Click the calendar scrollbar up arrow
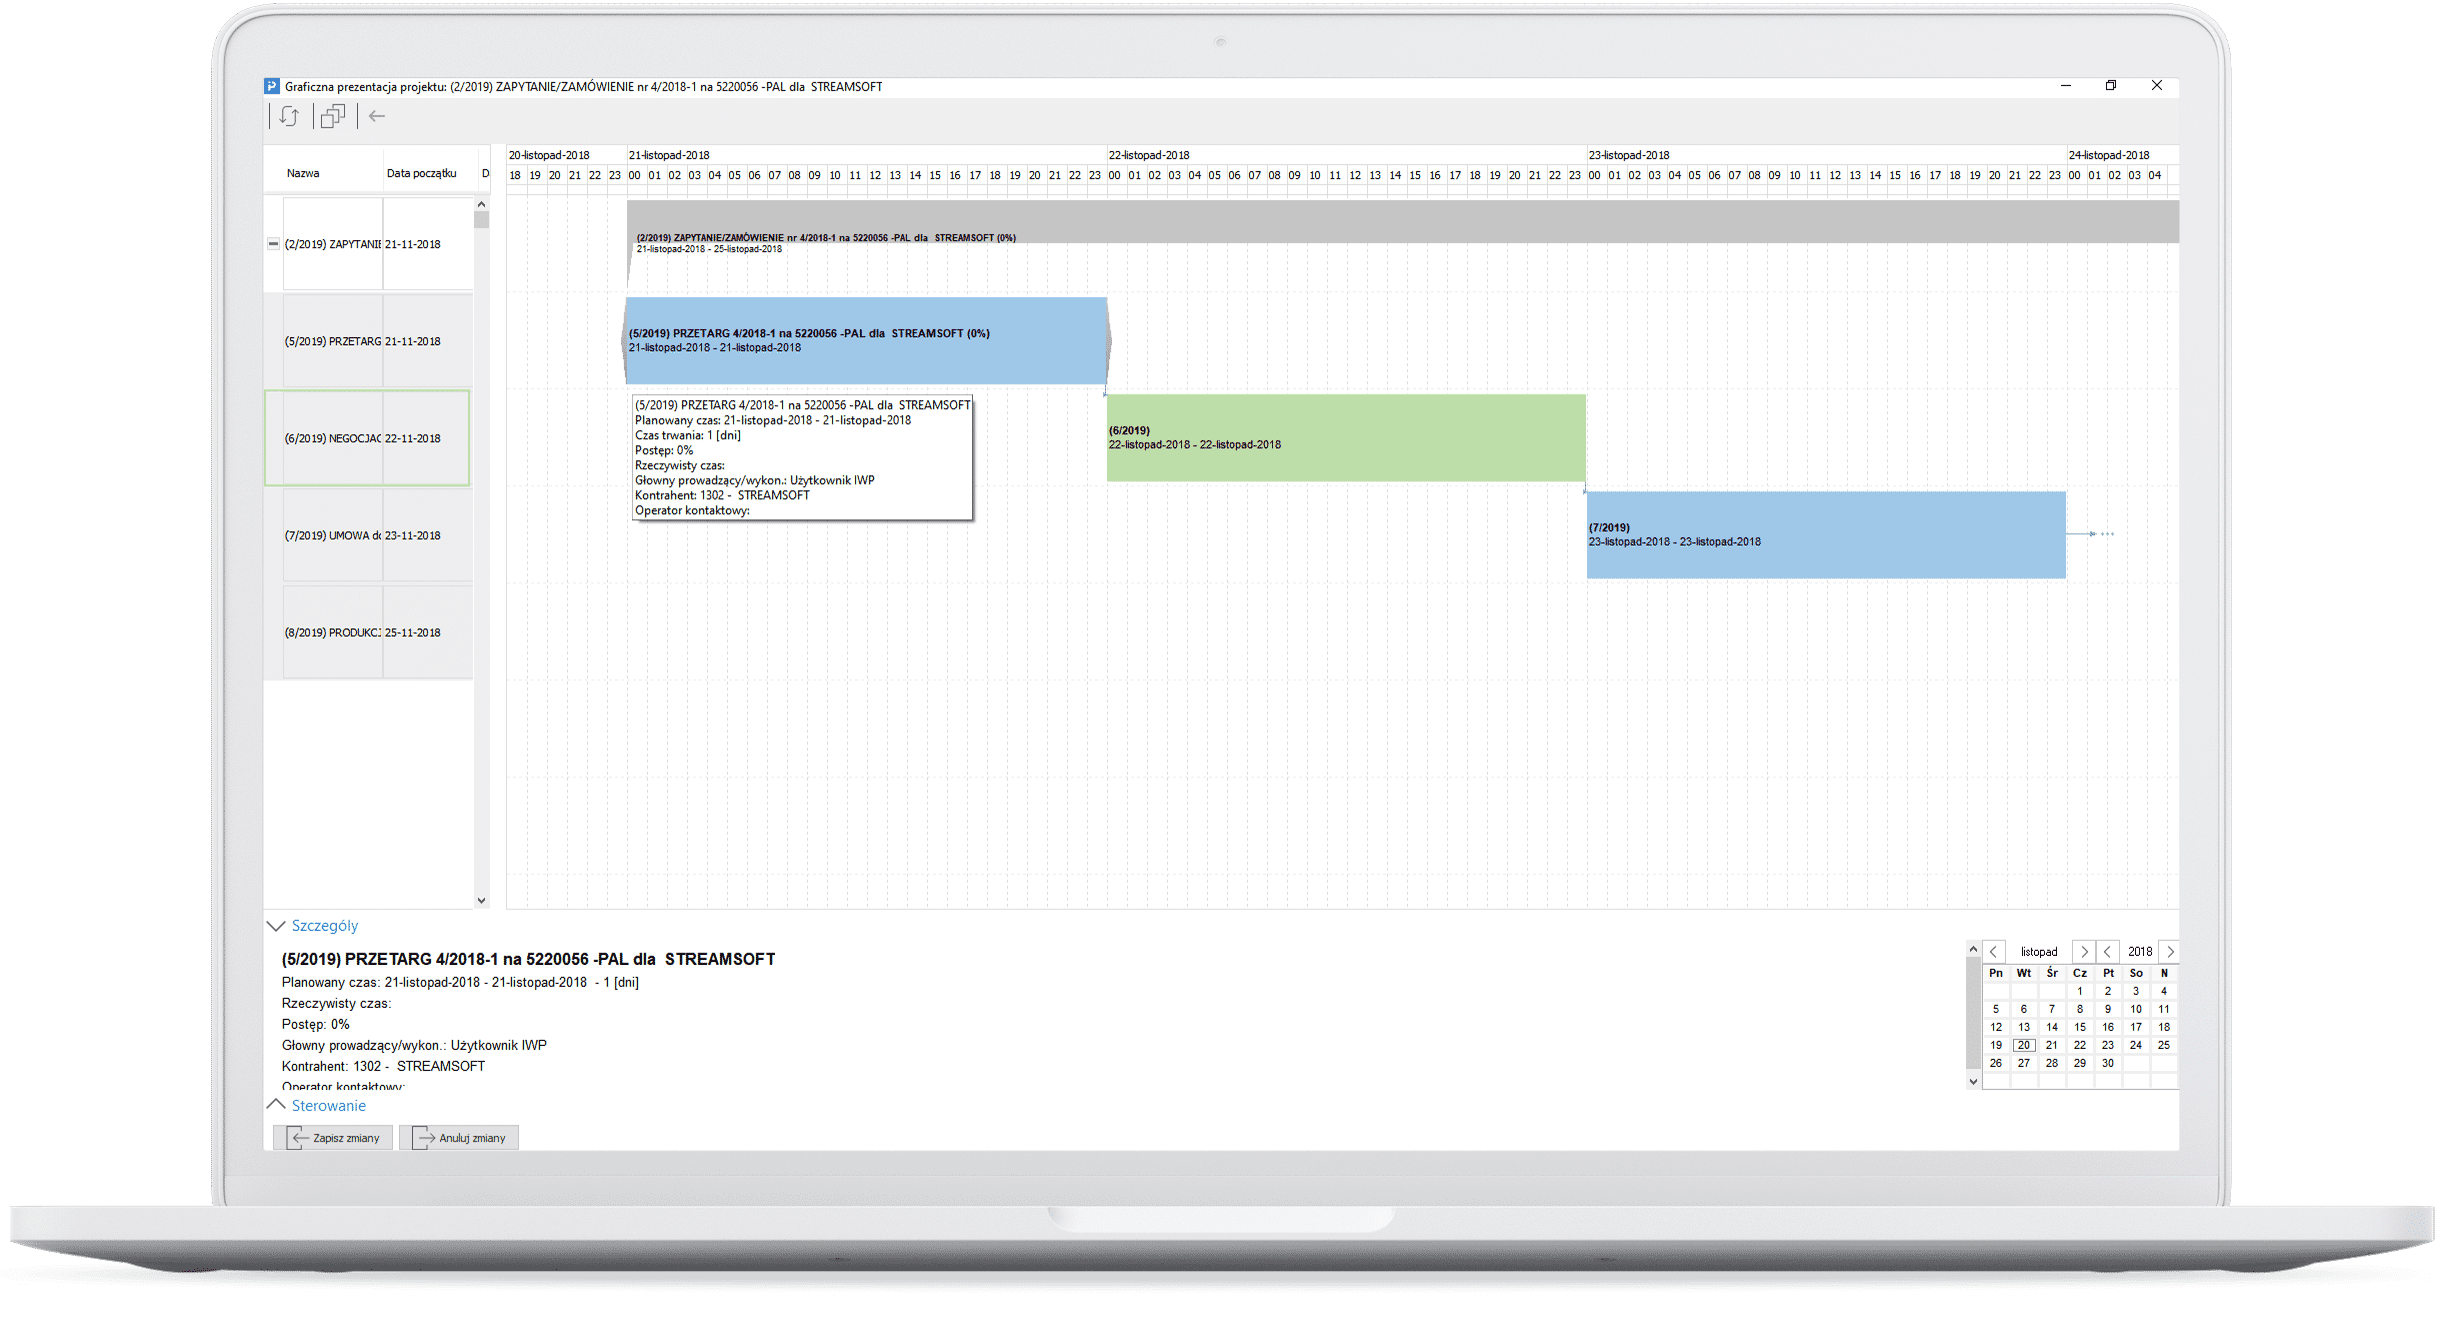Viewport: 2450px width, 1333px height. point(1973,949)
